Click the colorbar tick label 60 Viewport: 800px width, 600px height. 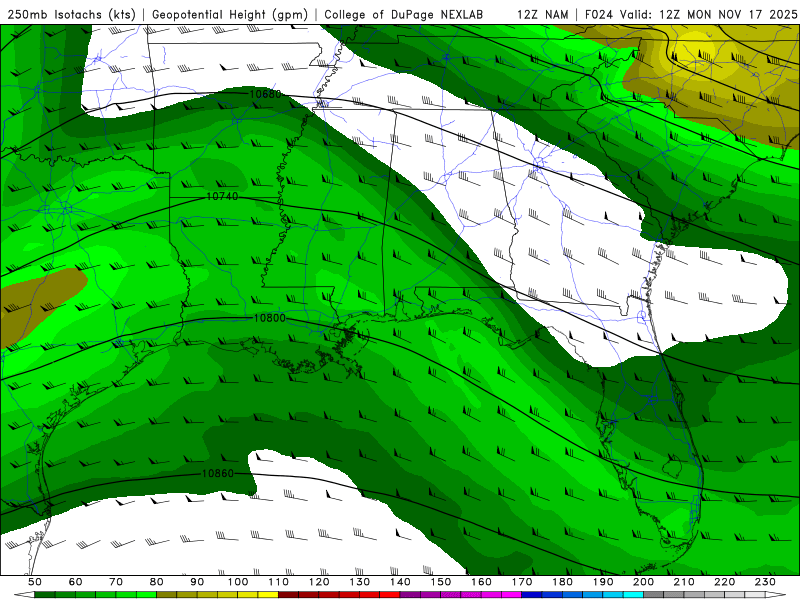[76, 582]
